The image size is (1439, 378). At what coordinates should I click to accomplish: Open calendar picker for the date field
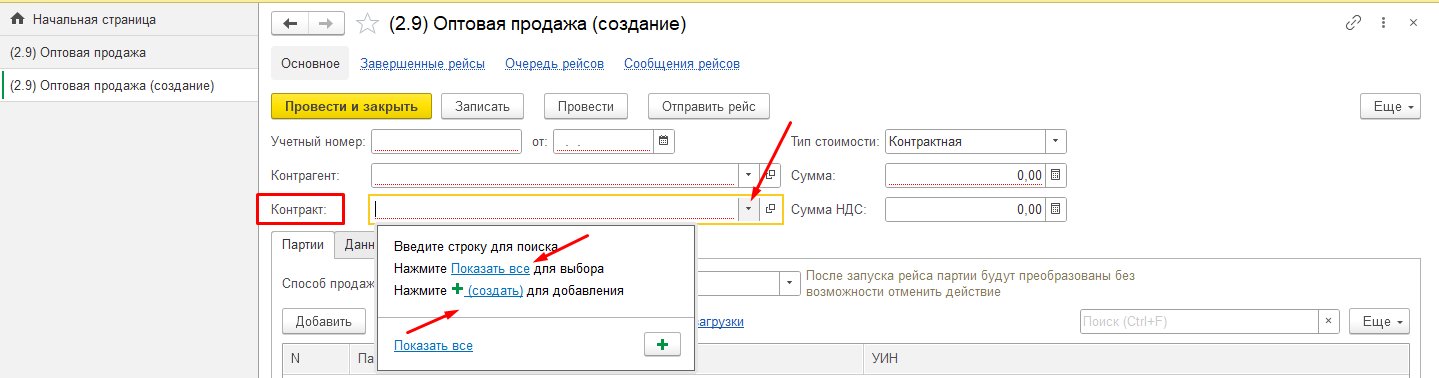coord(664,142)
